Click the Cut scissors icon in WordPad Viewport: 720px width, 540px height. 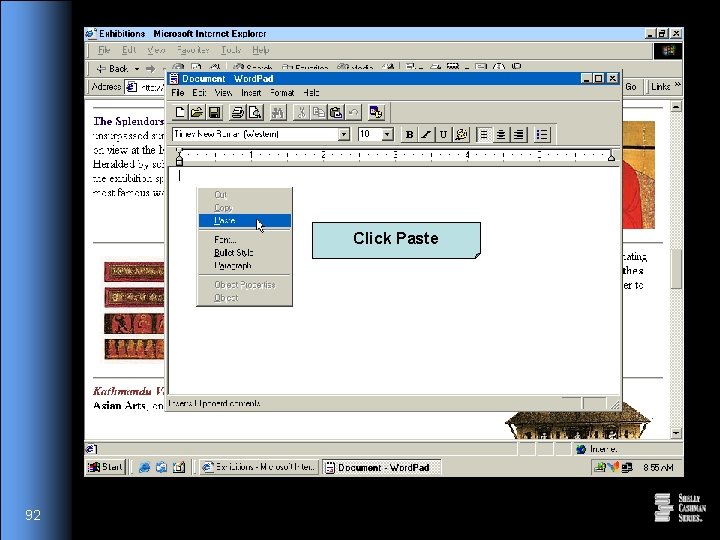click(301, 112)
